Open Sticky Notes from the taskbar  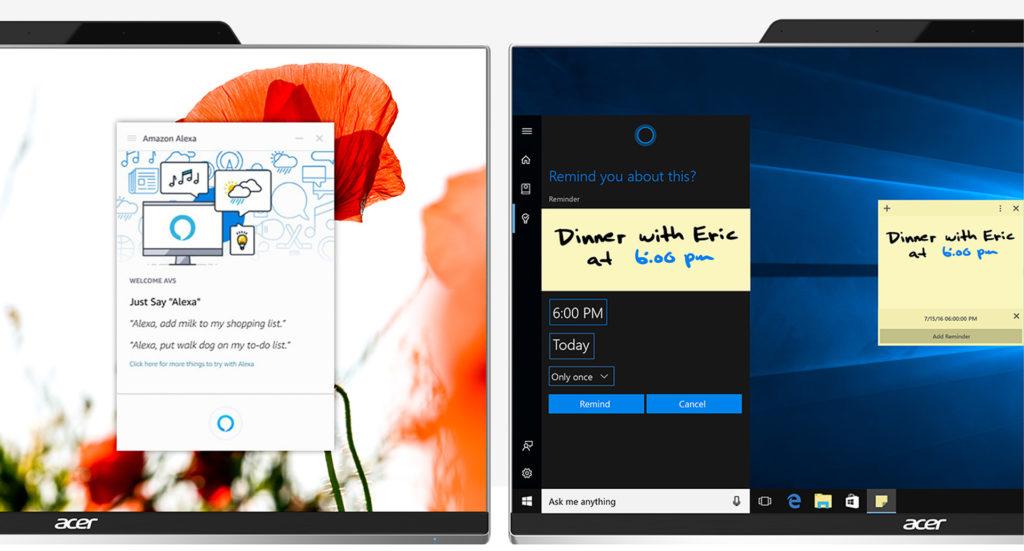pyautogui.click(x=881, y=501)
